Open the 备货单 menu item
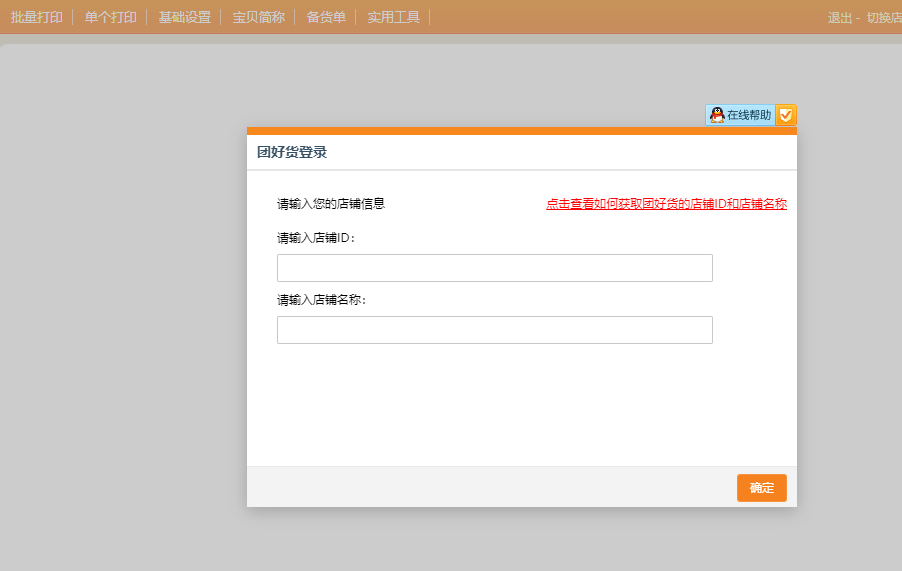 [326, 17]
